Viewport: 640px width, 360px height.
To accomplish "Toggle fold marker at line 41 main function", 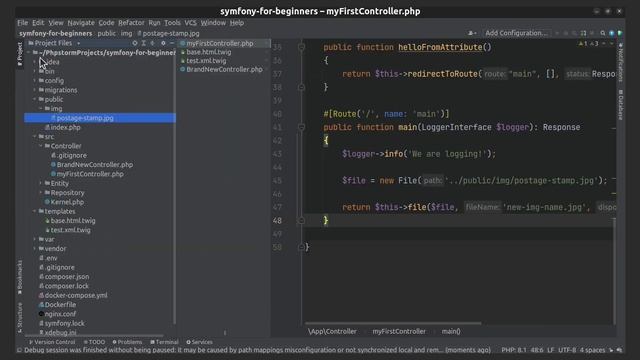I will click(x=301, y=127).
